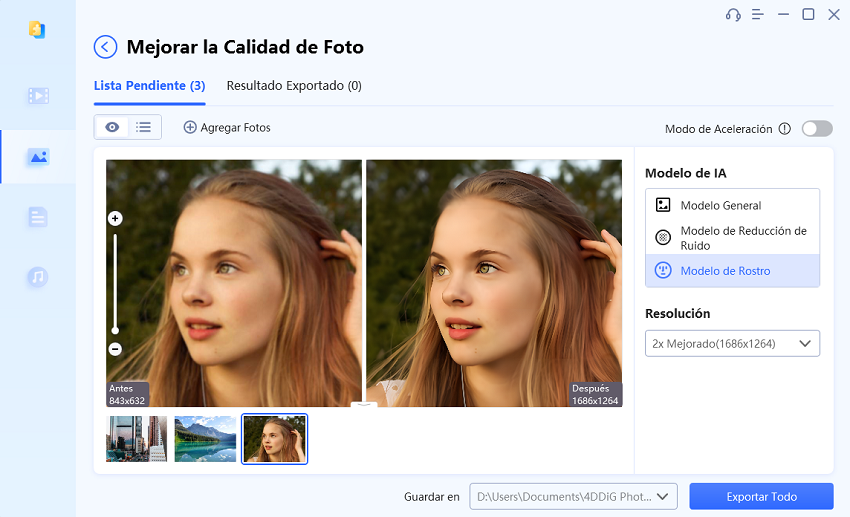
Task: Switch to eye preview view mode
Action: coord(112,127)
